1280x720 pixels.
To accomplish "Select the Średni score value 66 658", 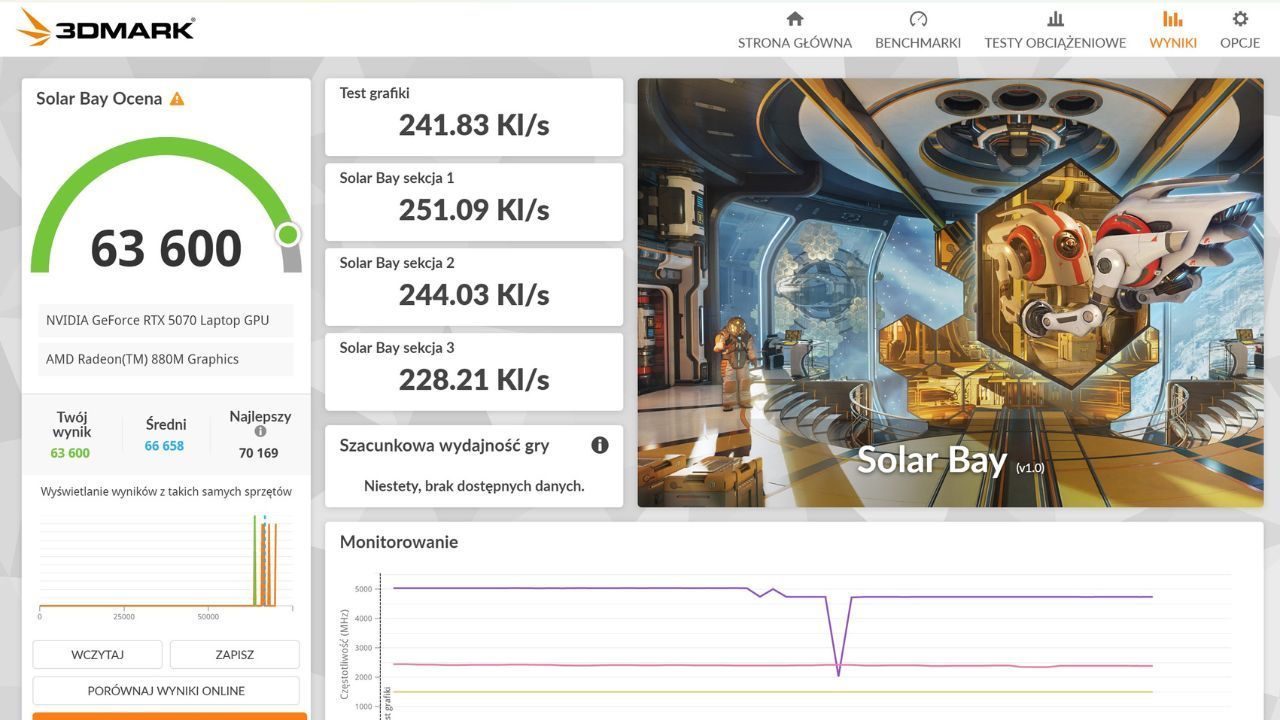I will pyautogui.click(x=164, y=446).
